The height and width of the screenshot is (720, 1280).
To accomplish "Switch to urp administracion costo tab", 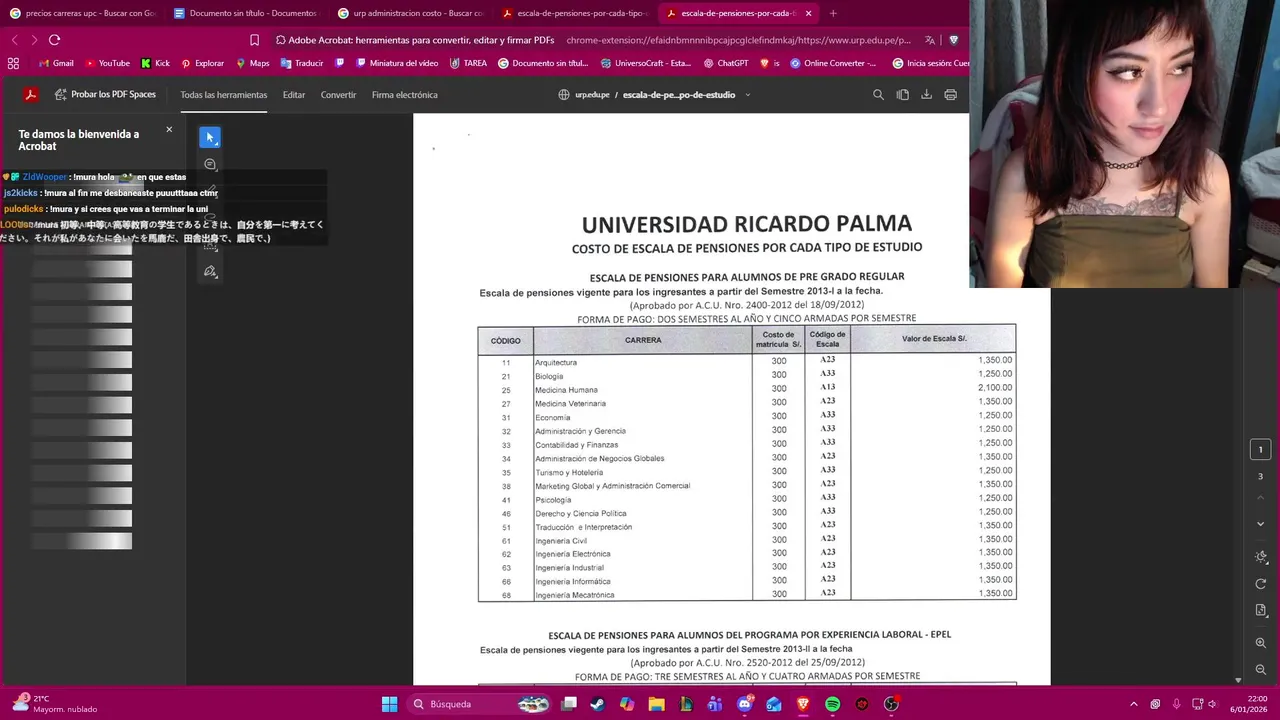I will pos(410,13).
